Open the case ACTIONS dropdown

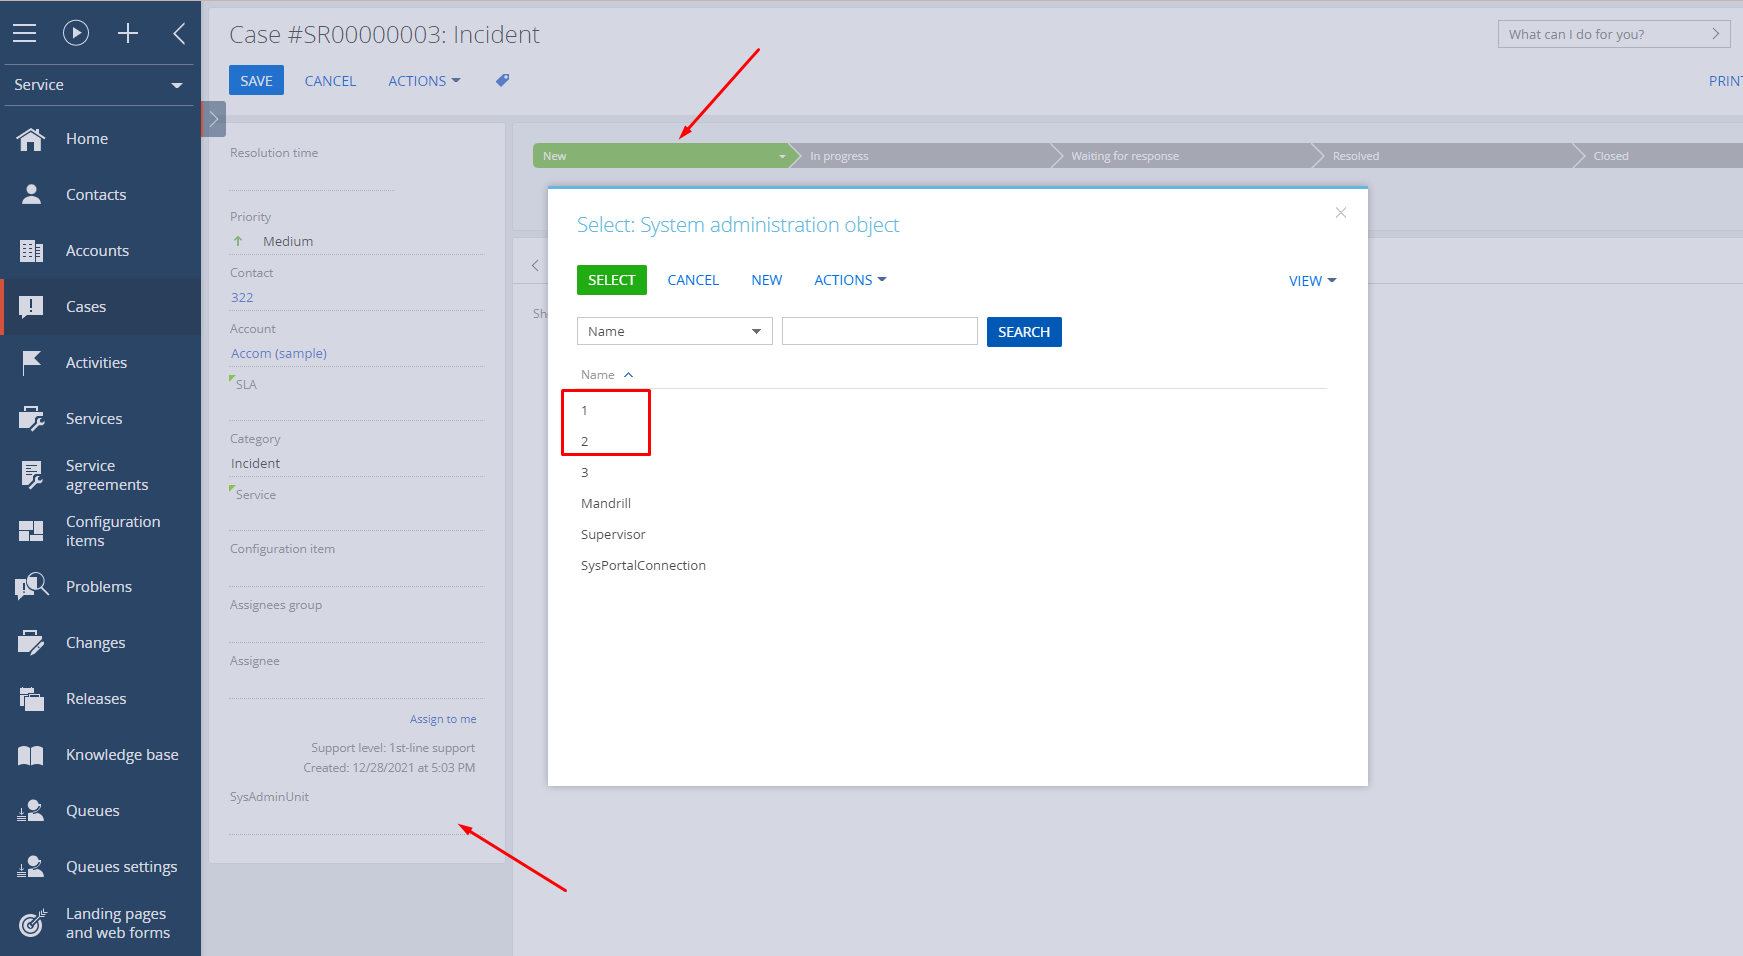coord(424,81)
